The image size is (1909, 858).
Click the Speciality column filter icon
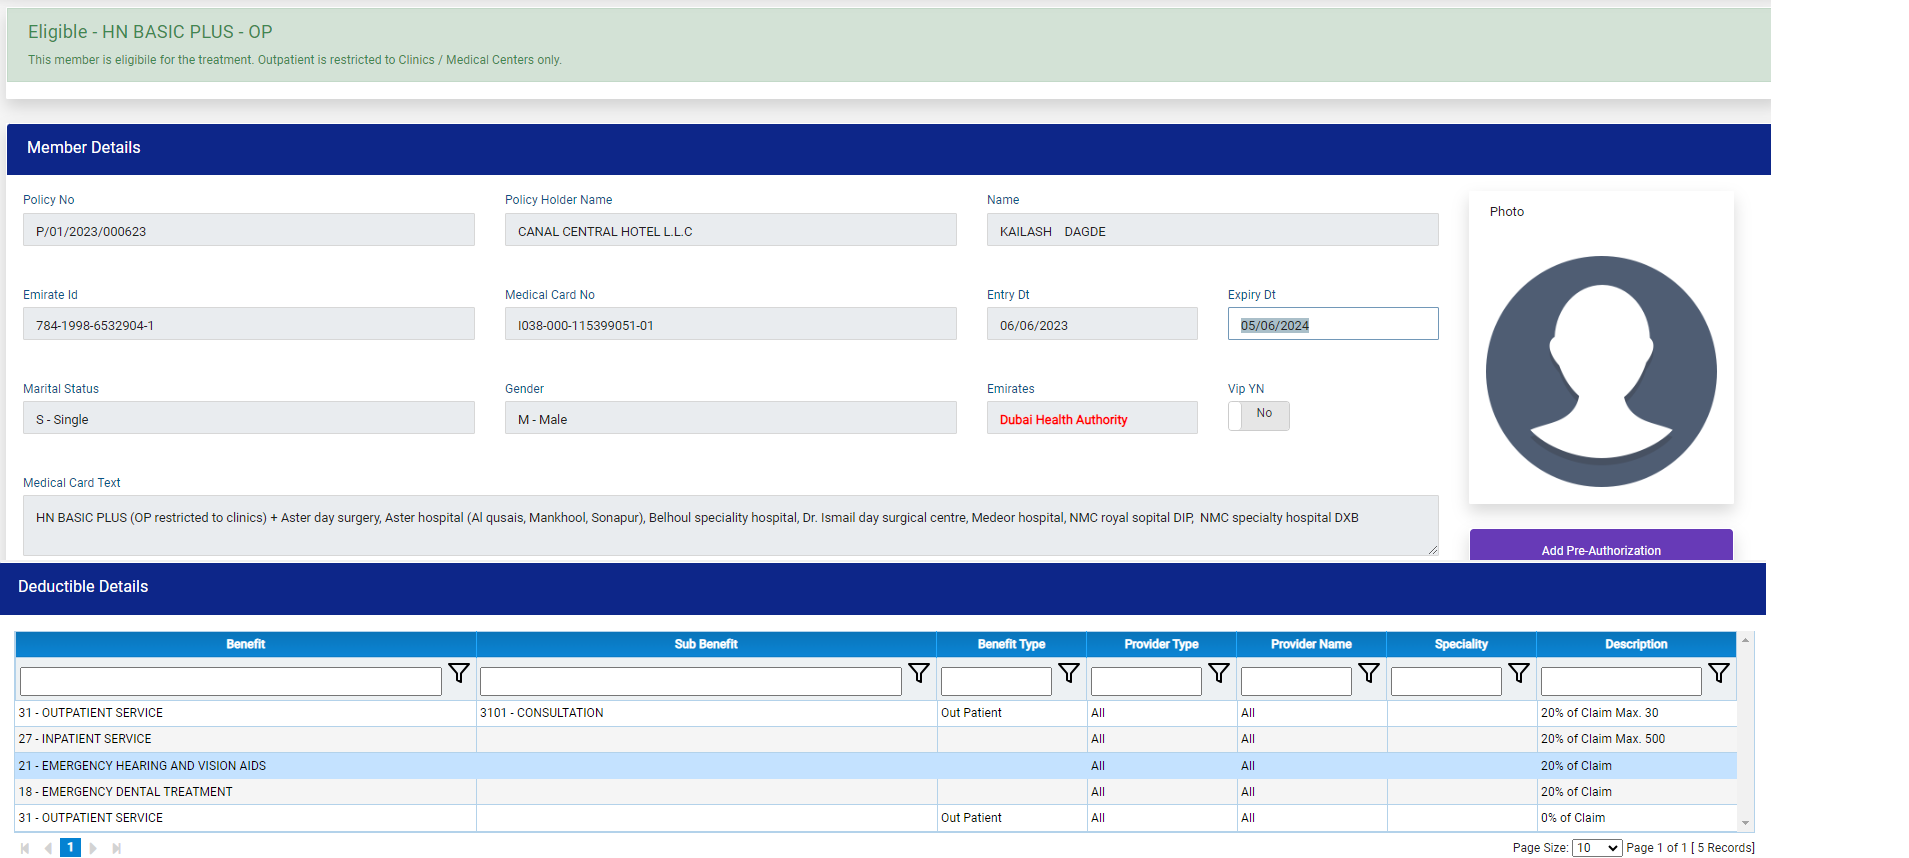[1519, 674]
